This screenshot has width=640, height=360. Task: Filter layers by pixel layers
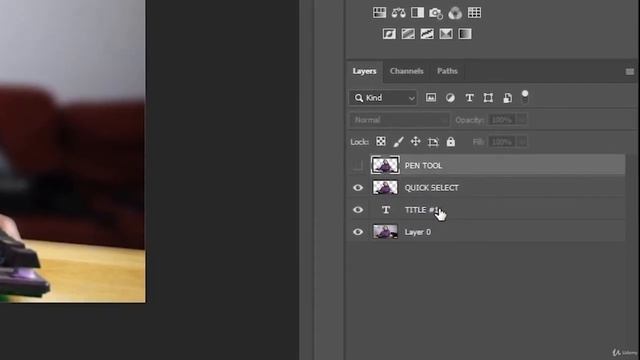pyautogui.click(x=431, y=98)
